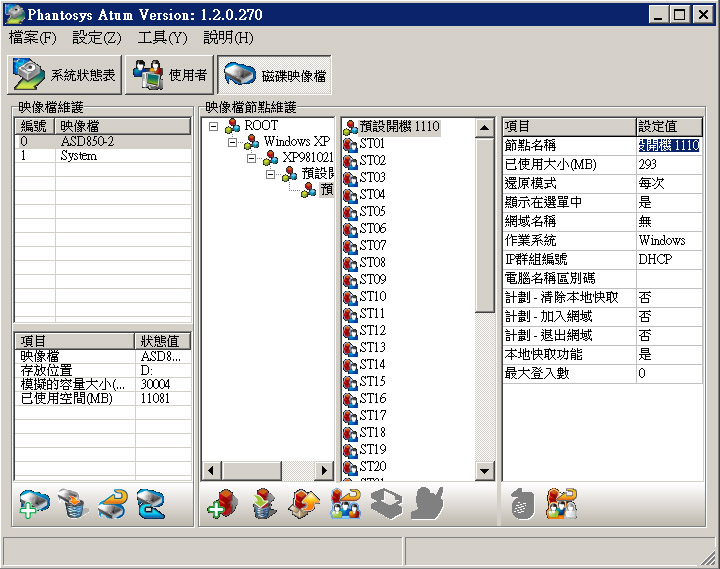Click the 編號 column header
The width and height of the screenshot is (720, 569).
[35, 126]
